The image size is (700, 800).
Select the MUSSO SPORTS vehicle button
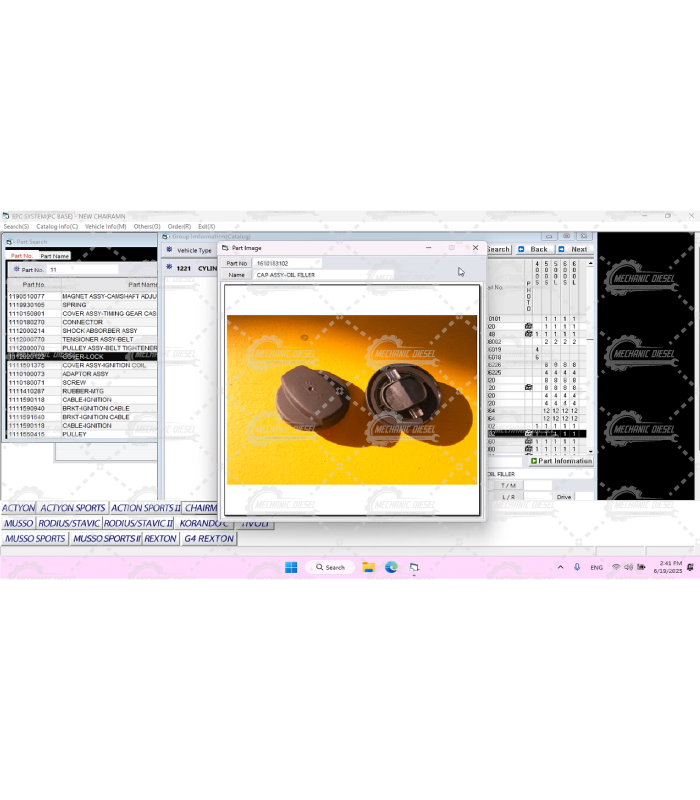pos(35,538)
